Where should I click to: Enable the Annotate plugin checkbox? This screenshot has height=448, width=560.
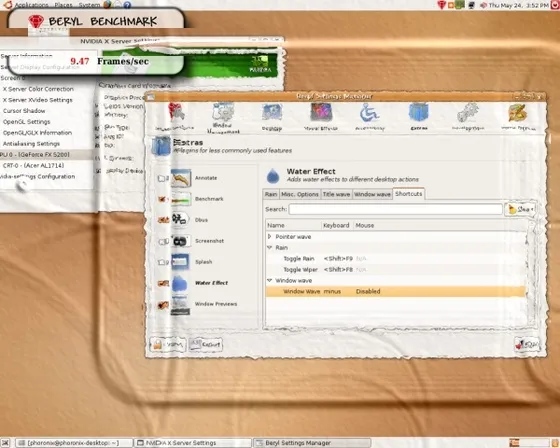(162, 178)
